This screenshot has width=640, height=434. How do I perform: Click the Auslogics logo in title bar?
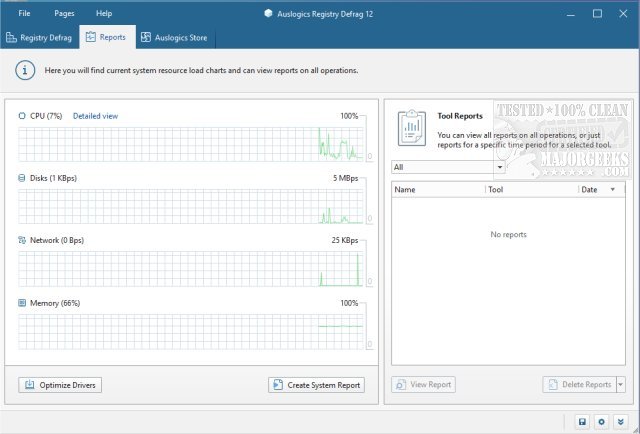click(x=269, y=13)
